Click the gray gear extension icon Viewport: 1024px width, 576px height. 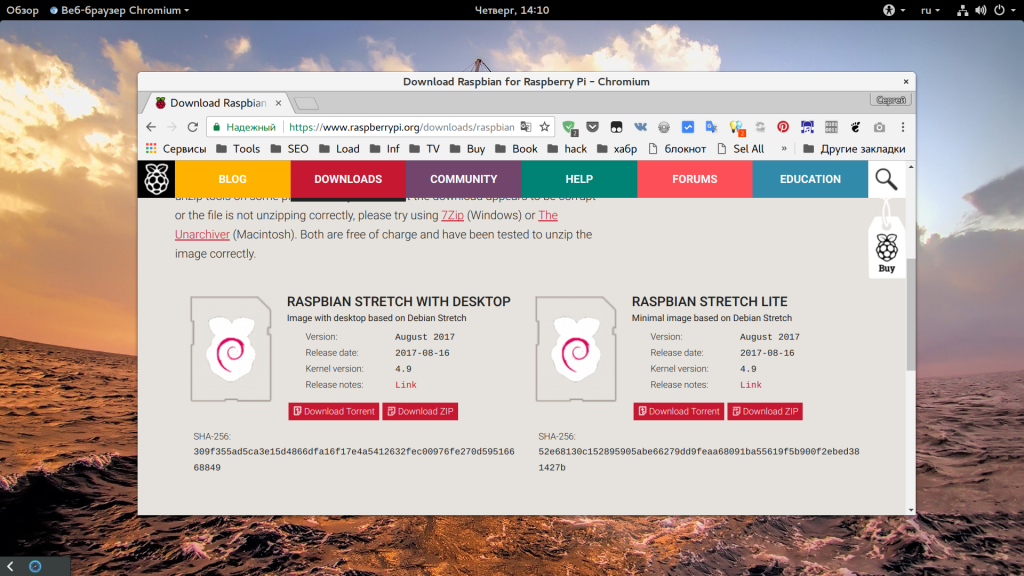coord(664,127)
